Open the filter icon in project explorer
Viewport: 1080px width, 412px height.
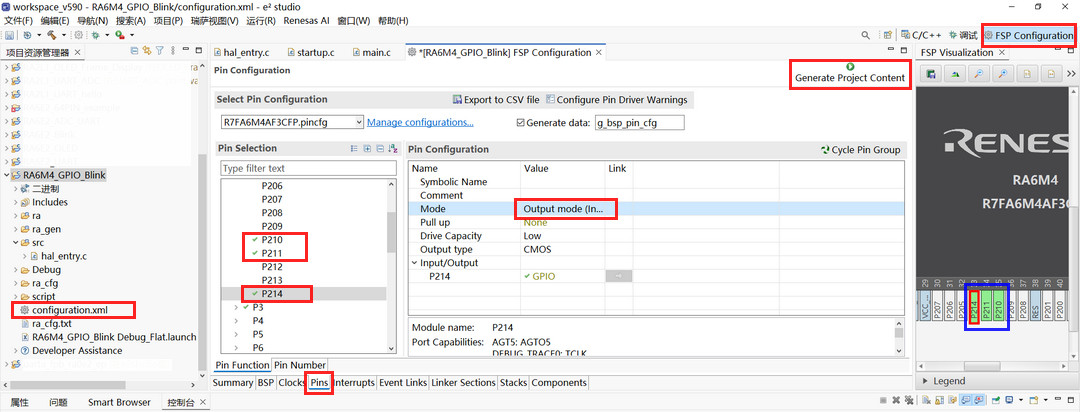pos(159,51)
